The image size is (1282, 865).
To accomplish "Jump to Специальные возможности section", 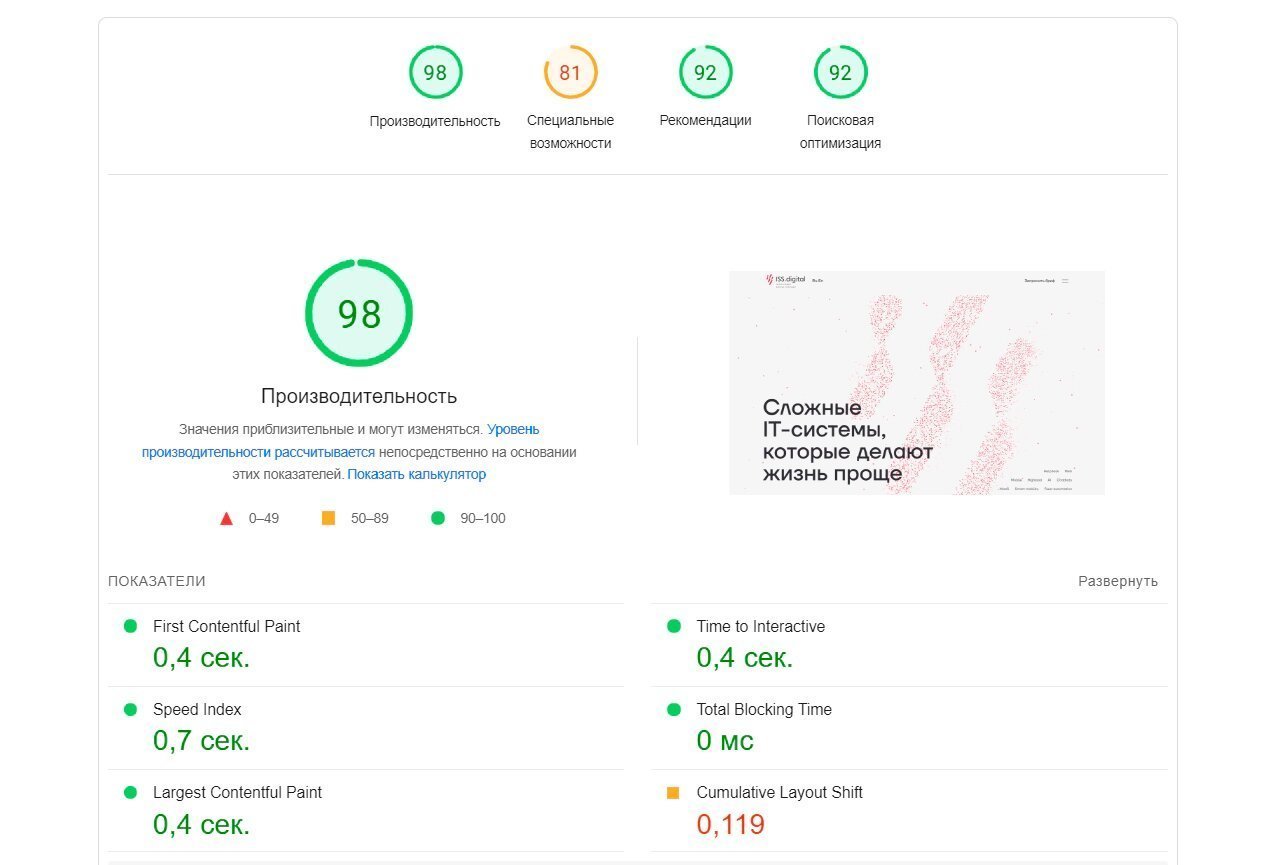I will 570,131.
